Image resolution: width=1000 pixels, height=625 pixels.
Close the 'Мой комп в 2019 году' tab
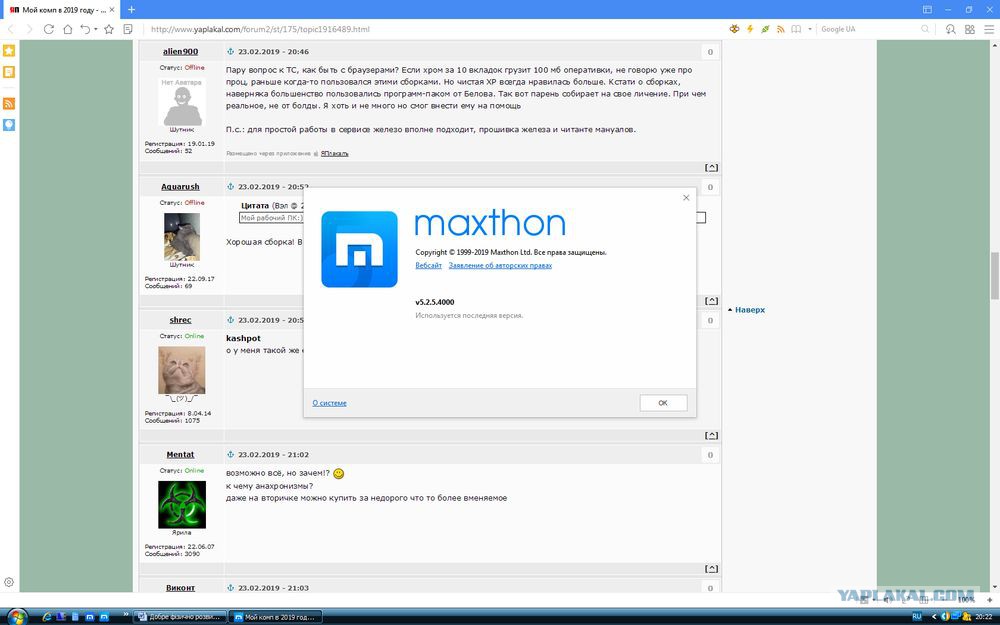[x=112, y=10]
